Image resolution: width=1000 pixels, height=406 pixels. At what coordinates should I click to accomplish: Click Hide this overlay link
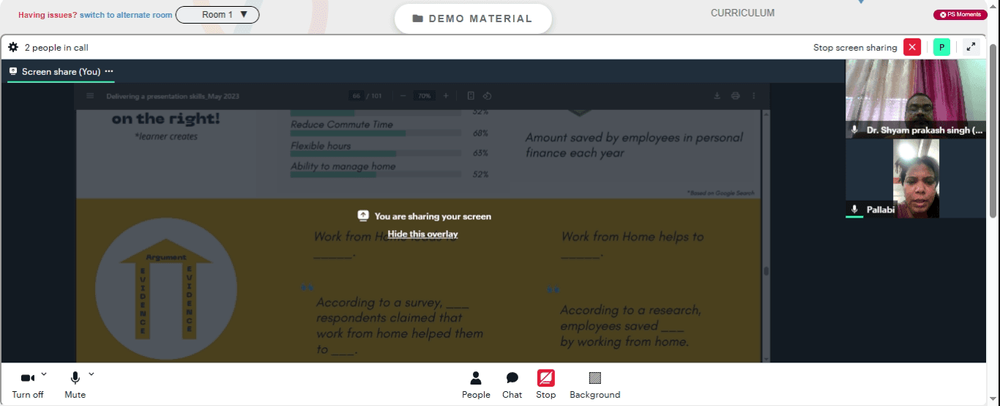[x=423, y=234]
